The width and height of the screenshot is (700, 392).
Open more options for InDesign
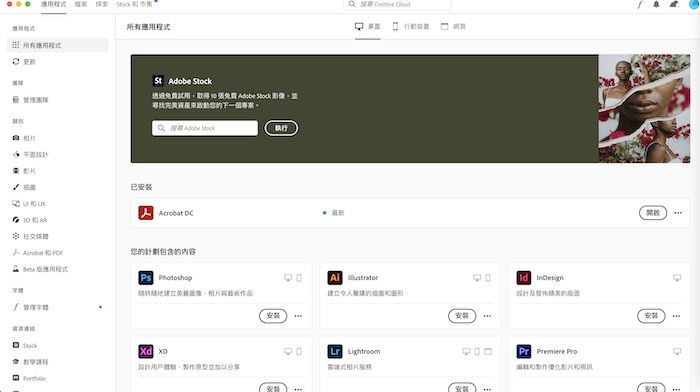(676, 316)
